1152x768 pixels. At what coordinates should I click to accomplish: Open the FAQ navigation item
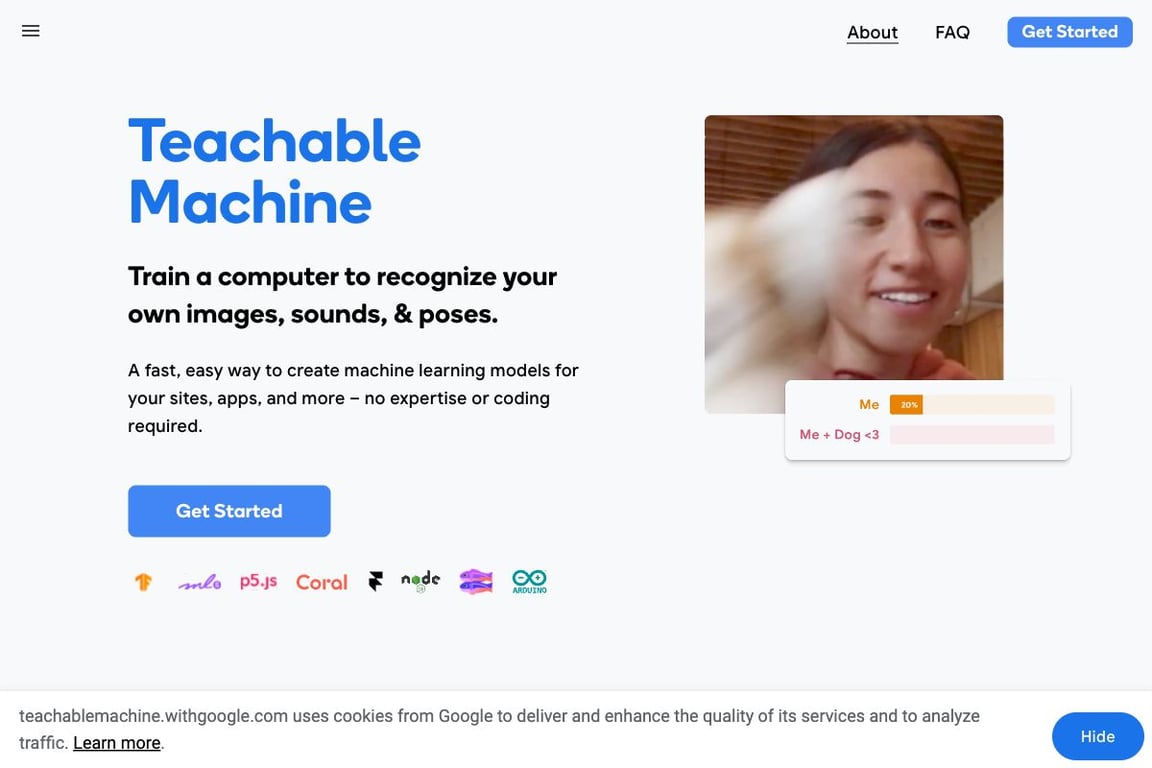click(x=952, y=32)
